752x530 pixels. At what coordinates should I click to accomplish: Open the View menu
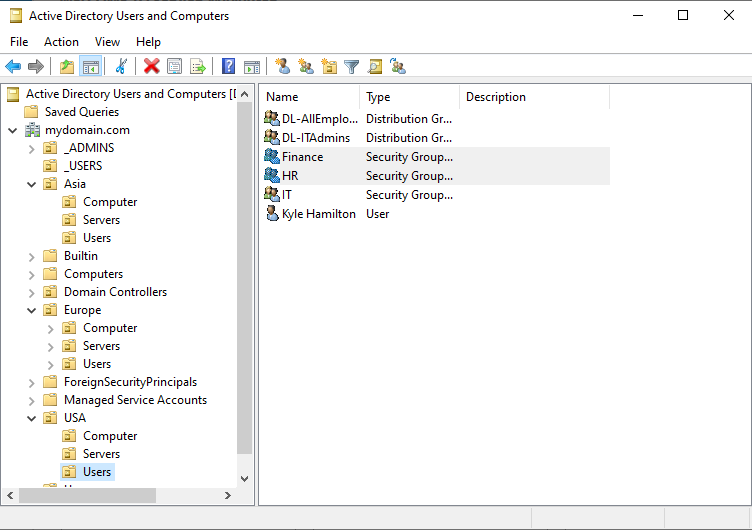pos(107,42)
